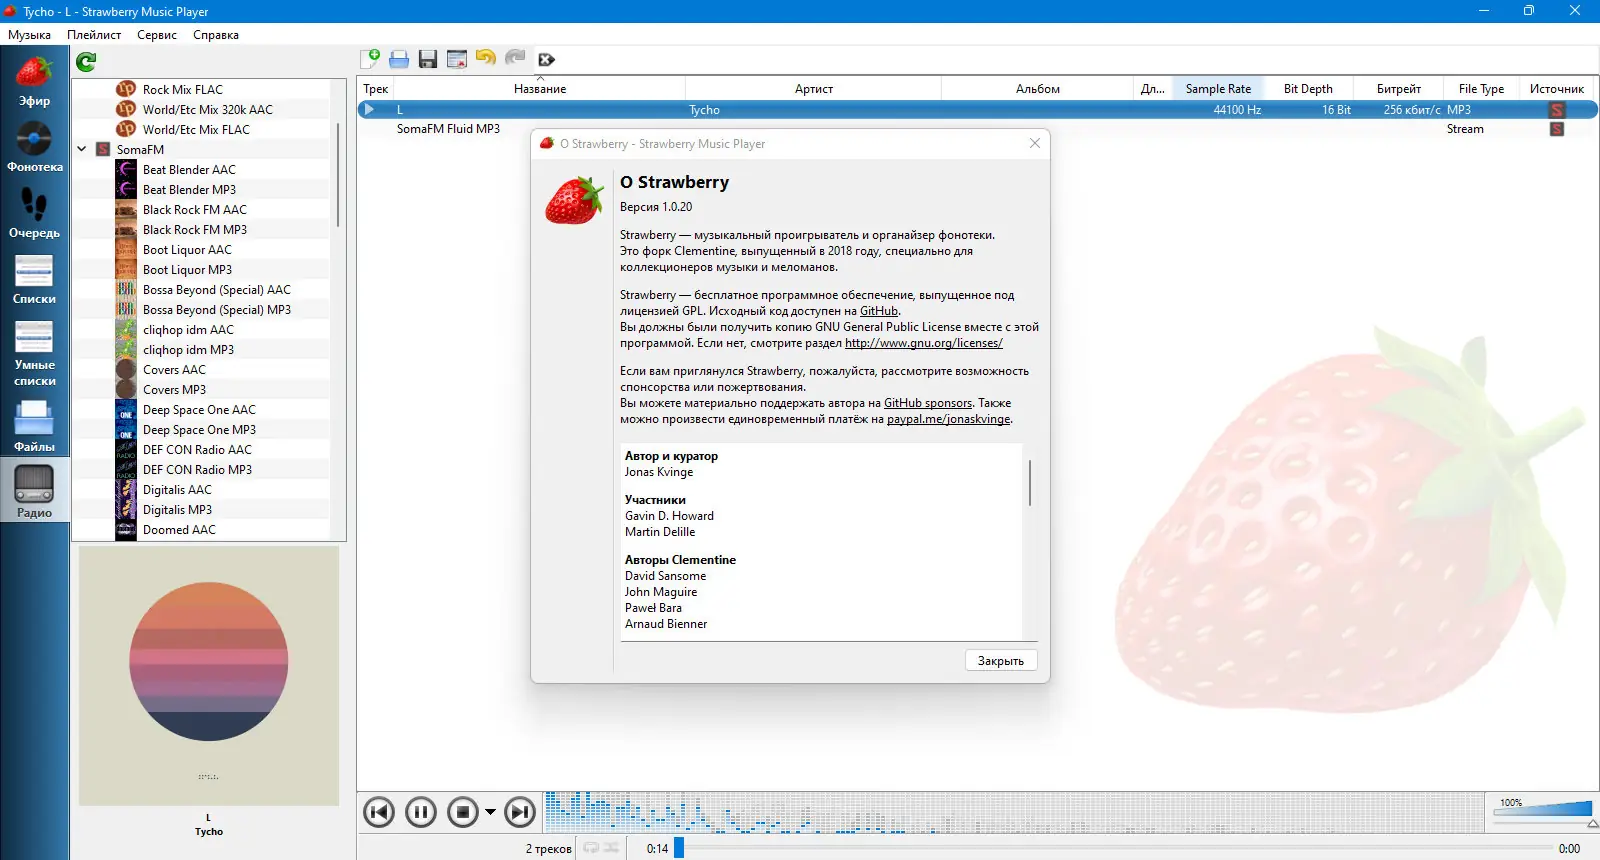Screen dimensions: 1600x860
Task: Open the Списки sidebar tab
Action: [x=34, y=279]
